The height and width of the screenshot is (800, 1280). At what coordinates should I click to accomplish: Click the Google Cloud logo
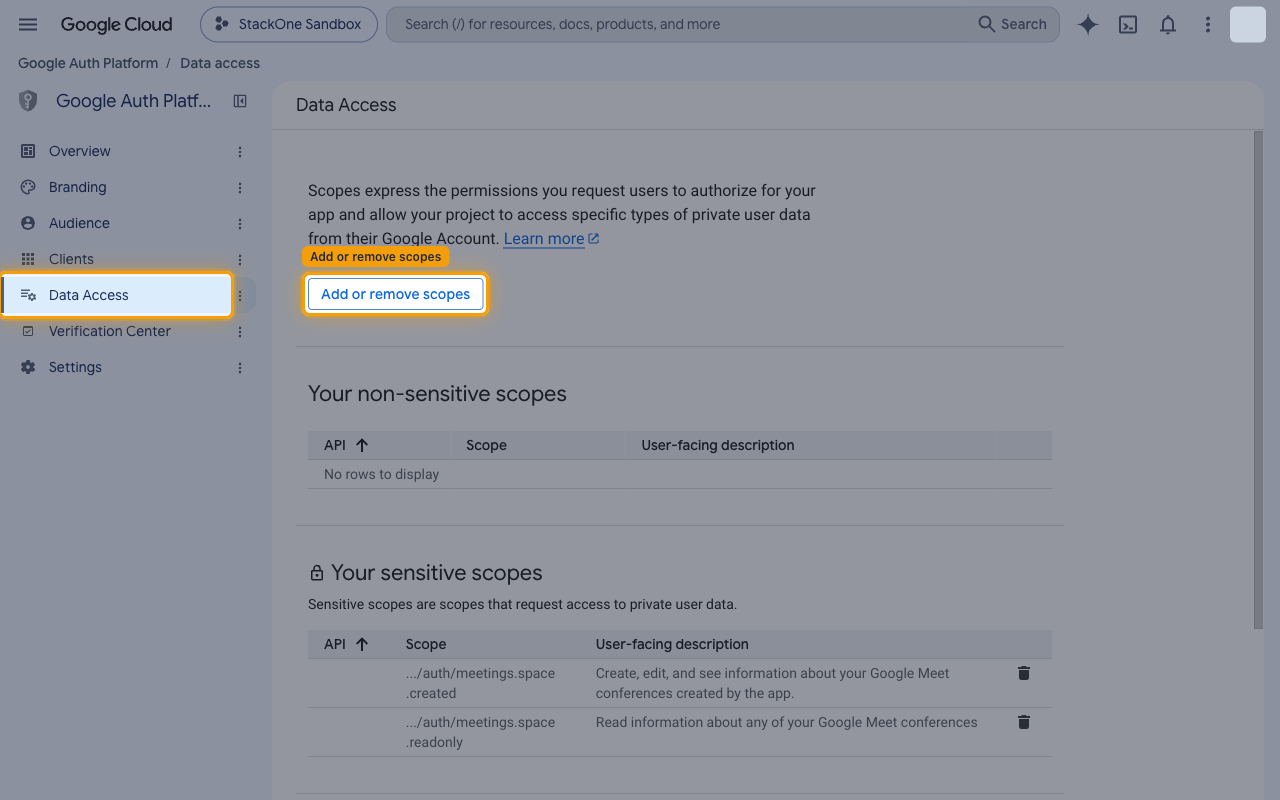(116, 24)
